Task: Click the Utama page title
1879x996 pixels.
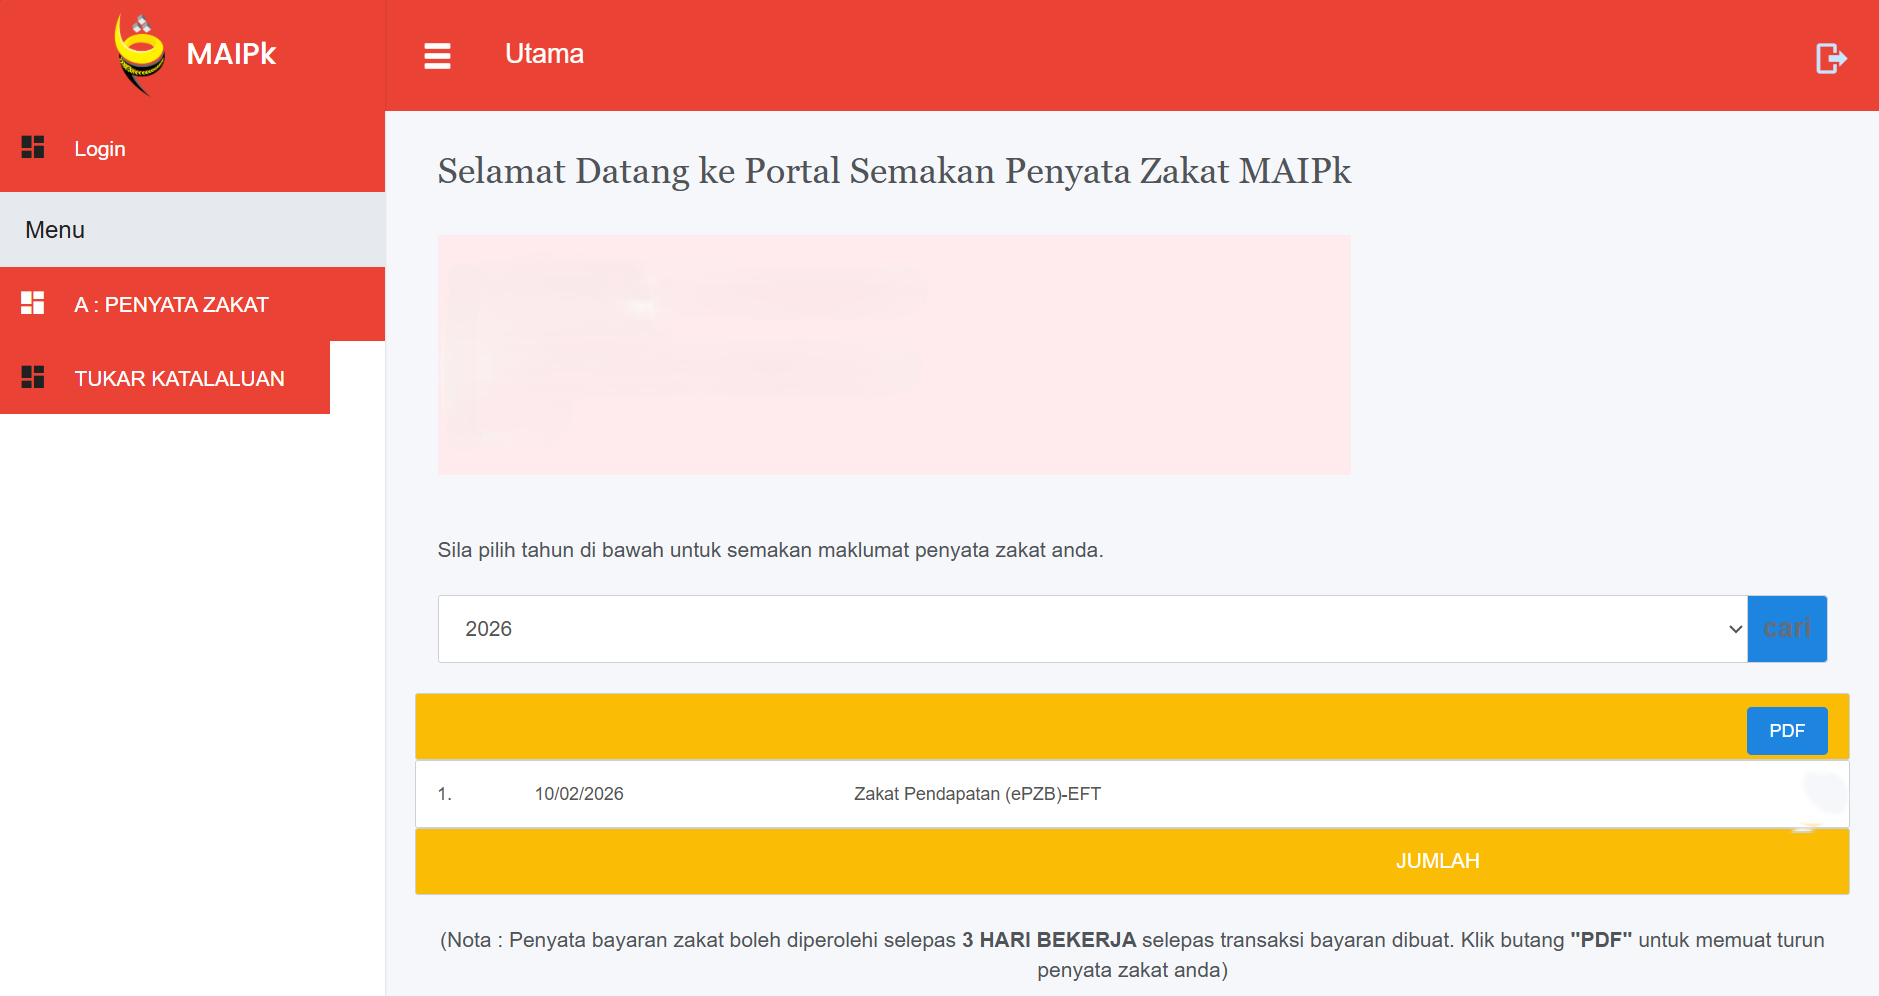Action: 544,54
